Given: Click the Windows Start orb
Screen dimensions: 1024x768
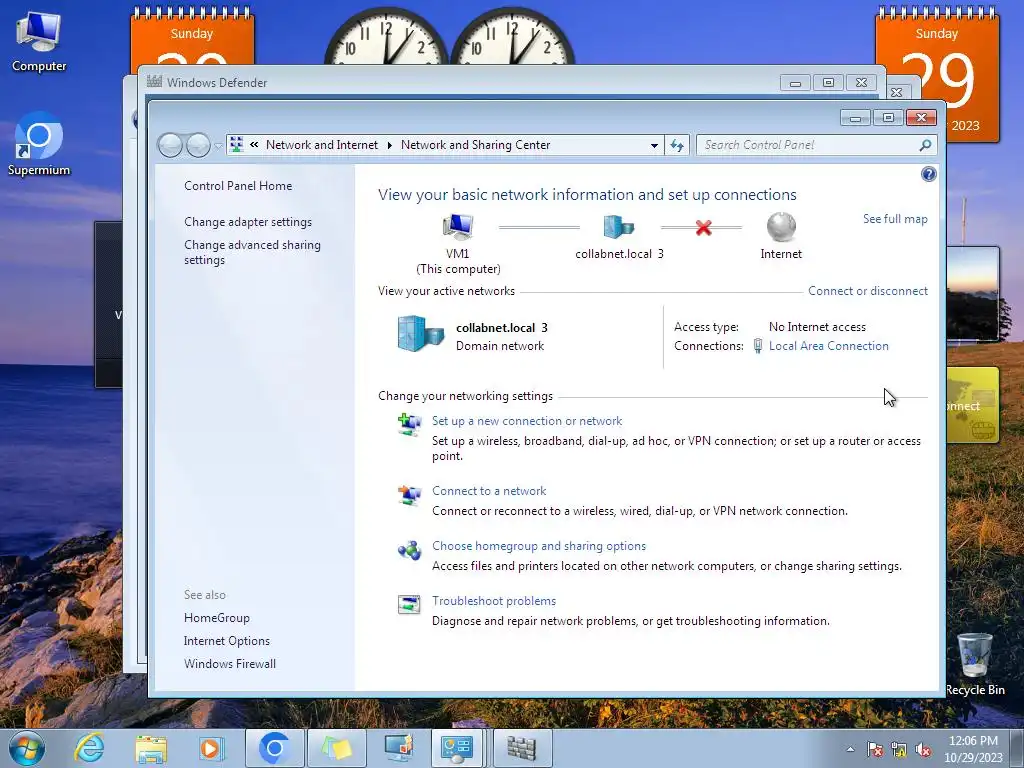Looking at the screenshot, I should coord(27,748).
